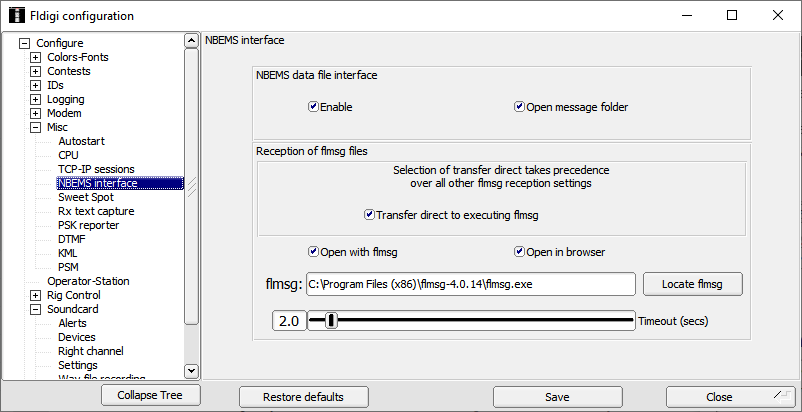
Task: Expand the Modem node
Action: pyautogui.click(x=35, y=113)
